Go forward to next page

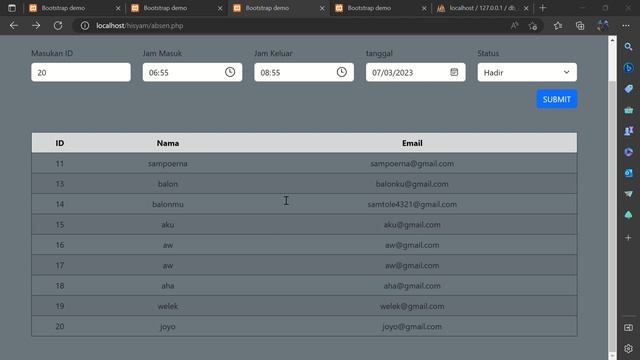pyautogui.click(x=36, y=26)
